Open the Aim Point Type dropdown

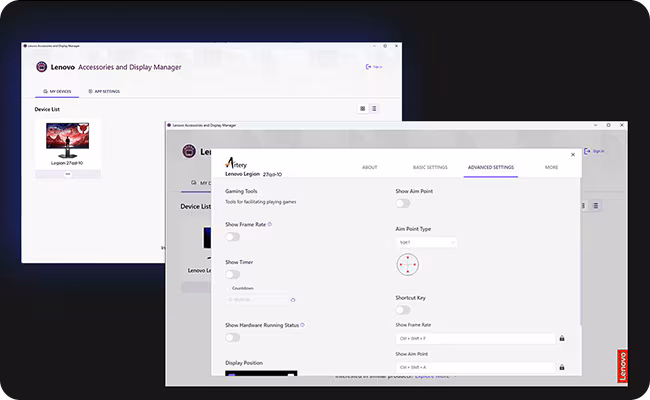coord(426,242)
